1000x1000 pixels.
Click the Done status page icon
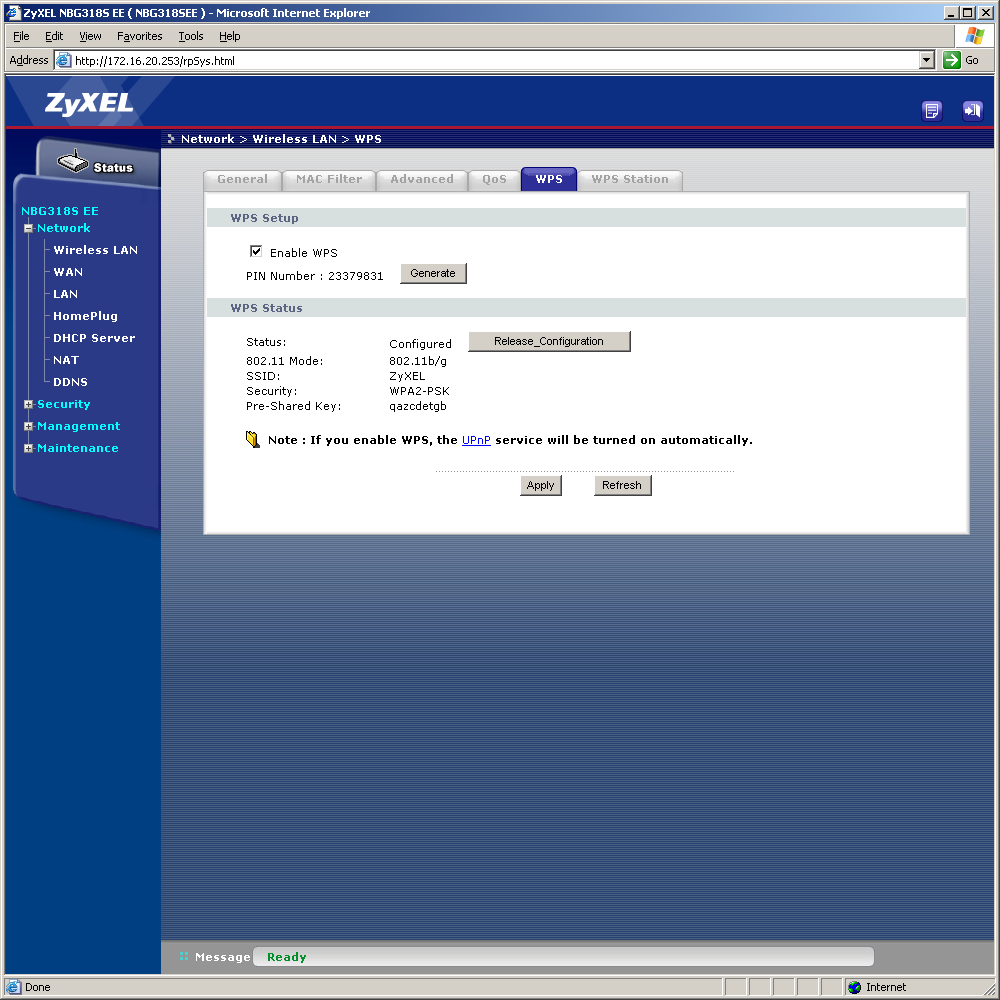point(13,987)
